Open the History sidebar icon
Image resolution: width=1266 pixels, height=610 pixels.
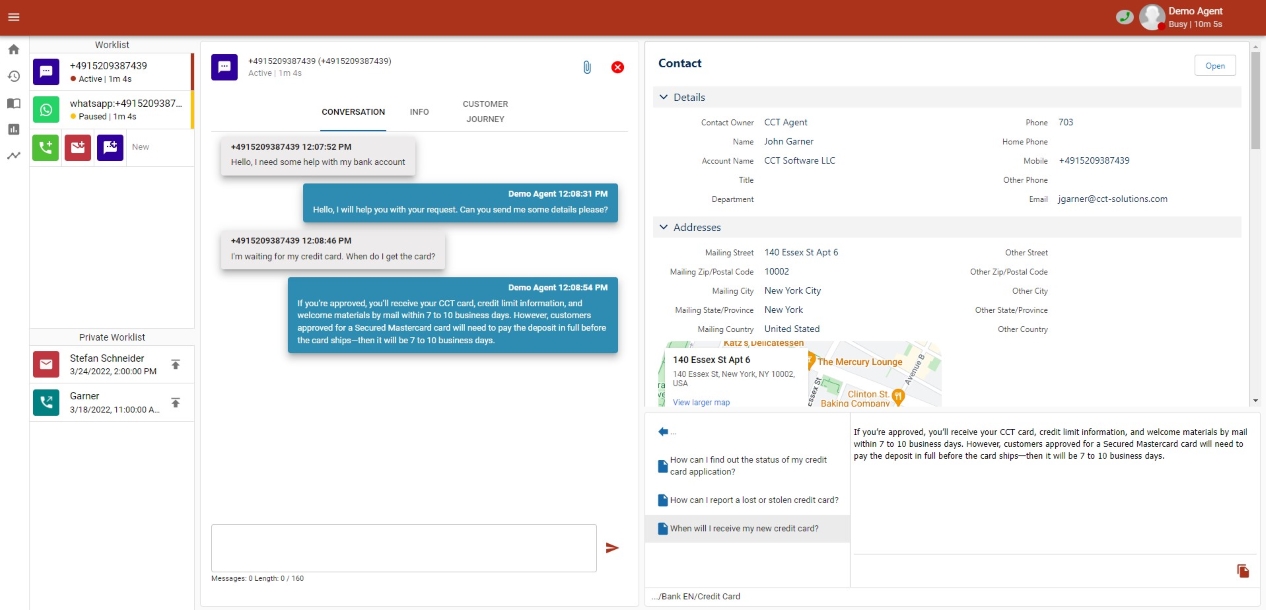14,76
